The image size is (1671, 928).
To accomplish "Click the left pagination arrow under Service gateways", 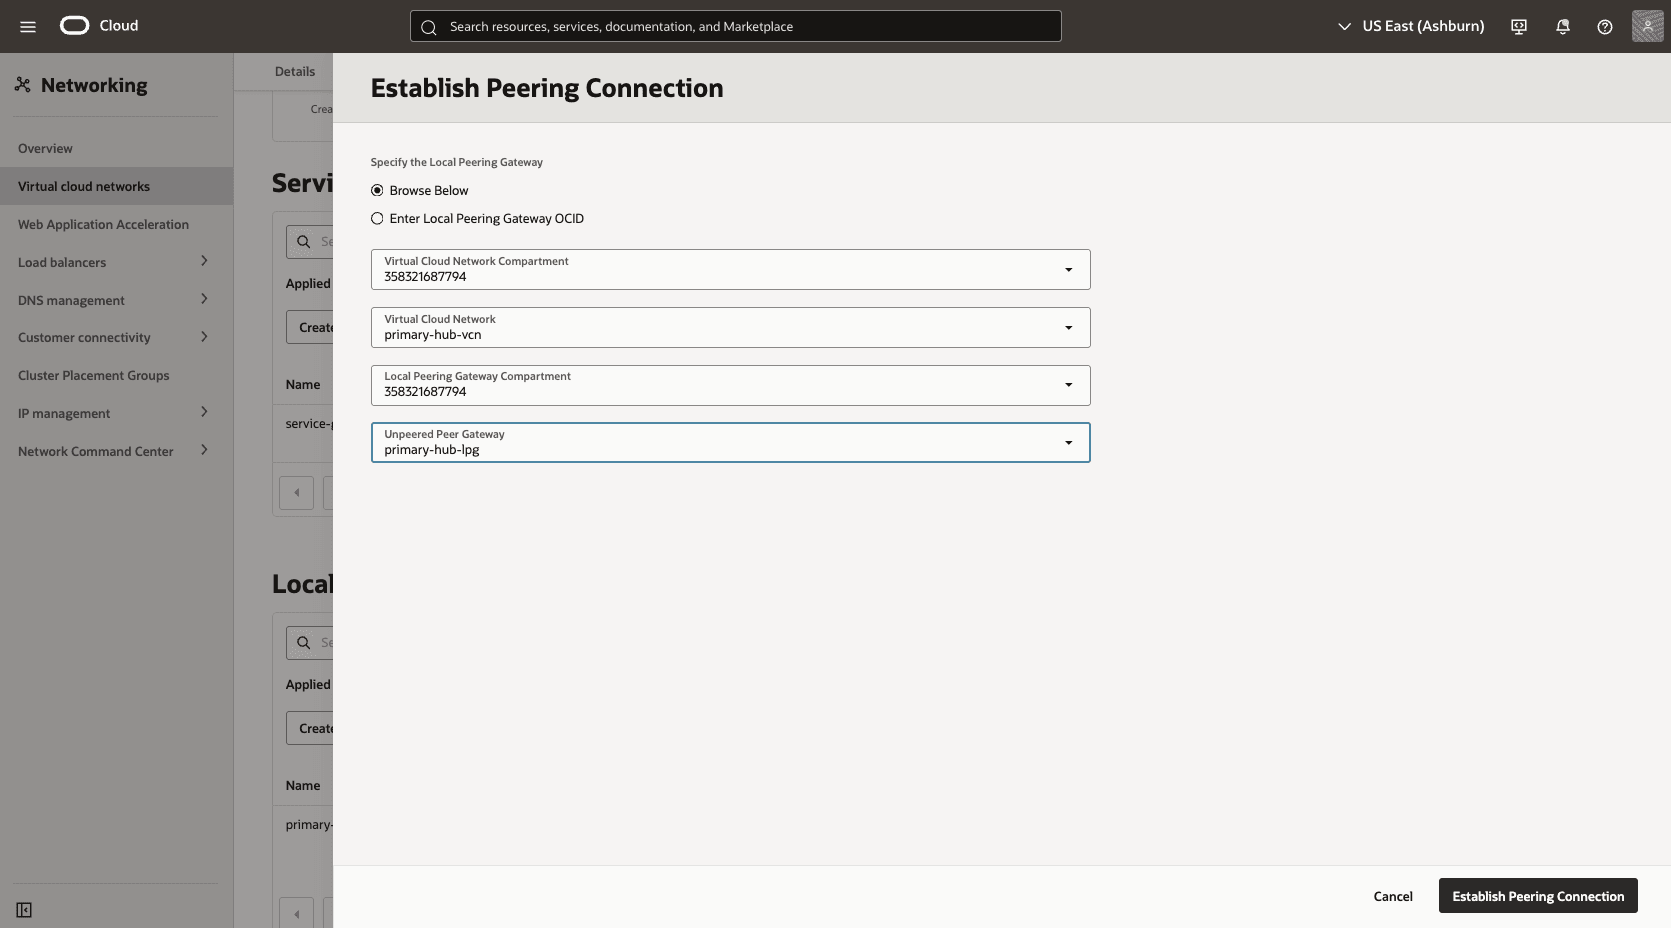I will (296, 492).
